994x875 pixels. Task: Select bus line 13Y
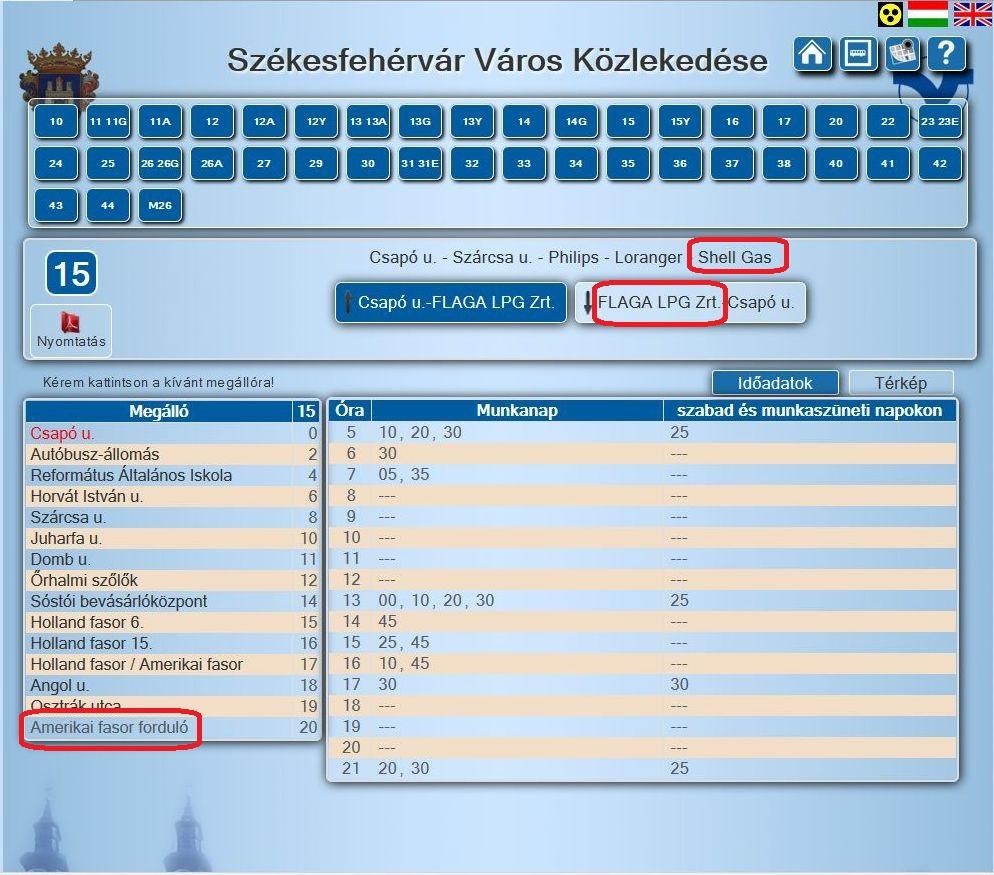[472, 121]
